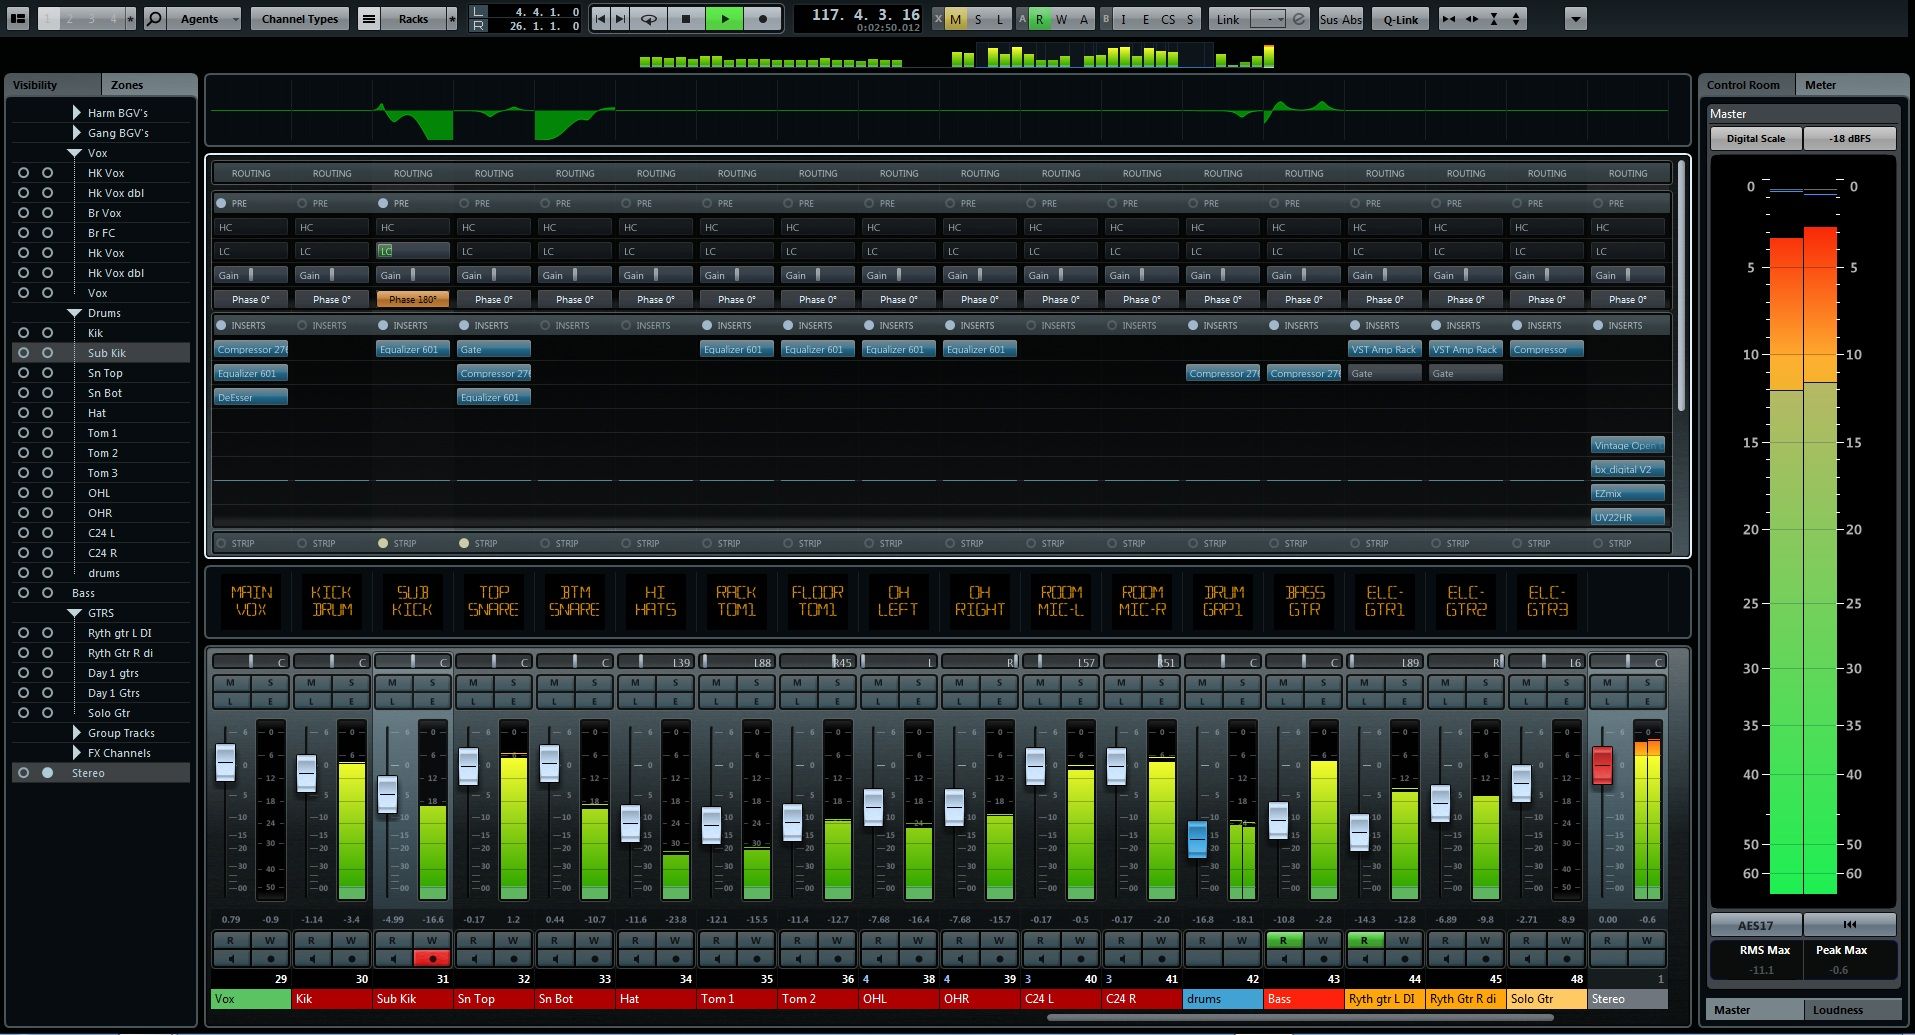Expand the FX Channels folder
The width and height of the screenshot is (1915, 1035).
coord(76,753)
